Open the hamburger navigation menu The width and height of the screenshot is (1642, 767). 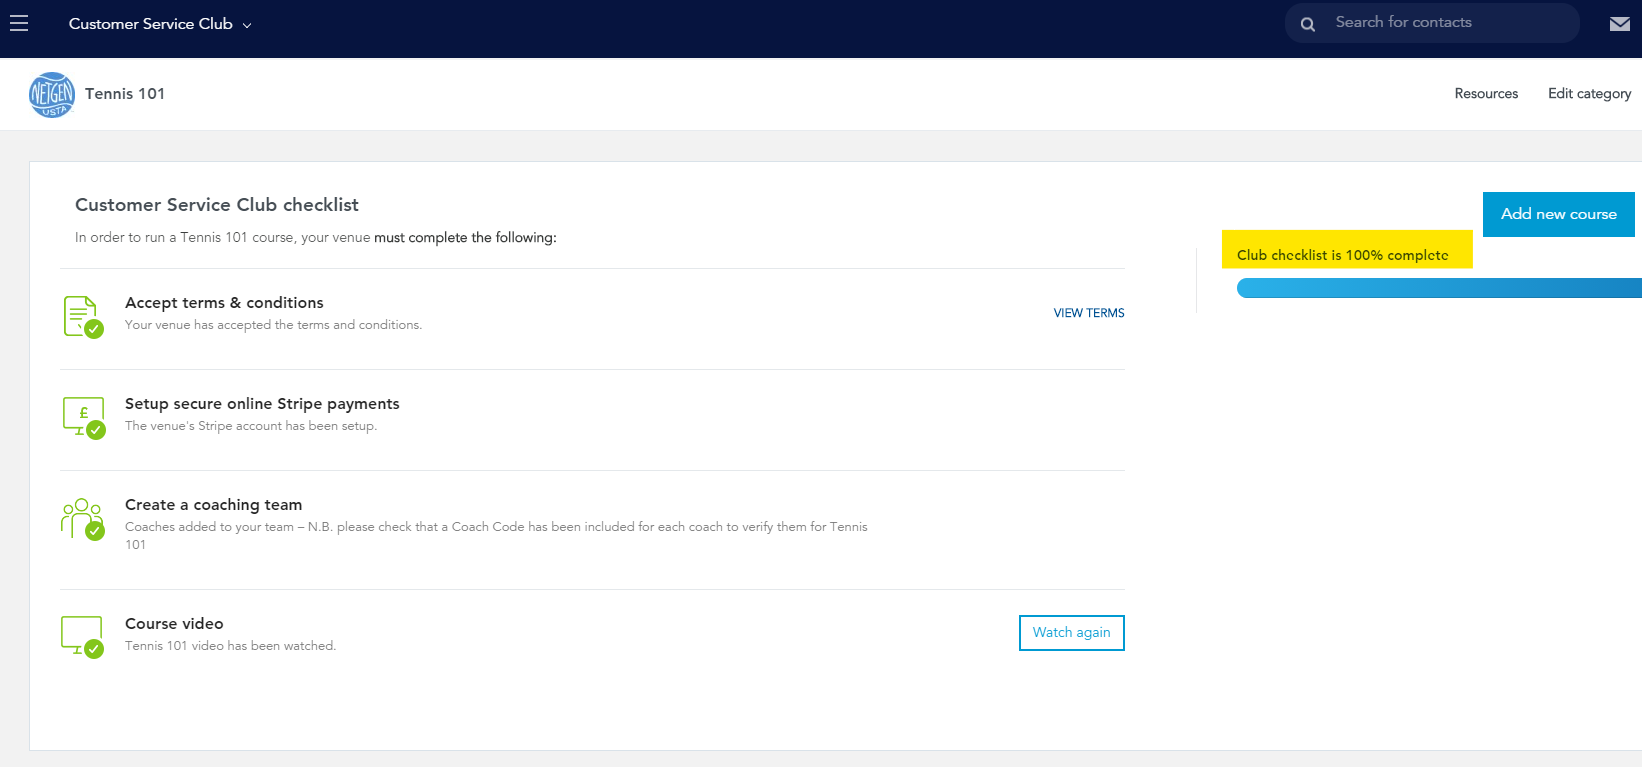(x=19, y=23)
